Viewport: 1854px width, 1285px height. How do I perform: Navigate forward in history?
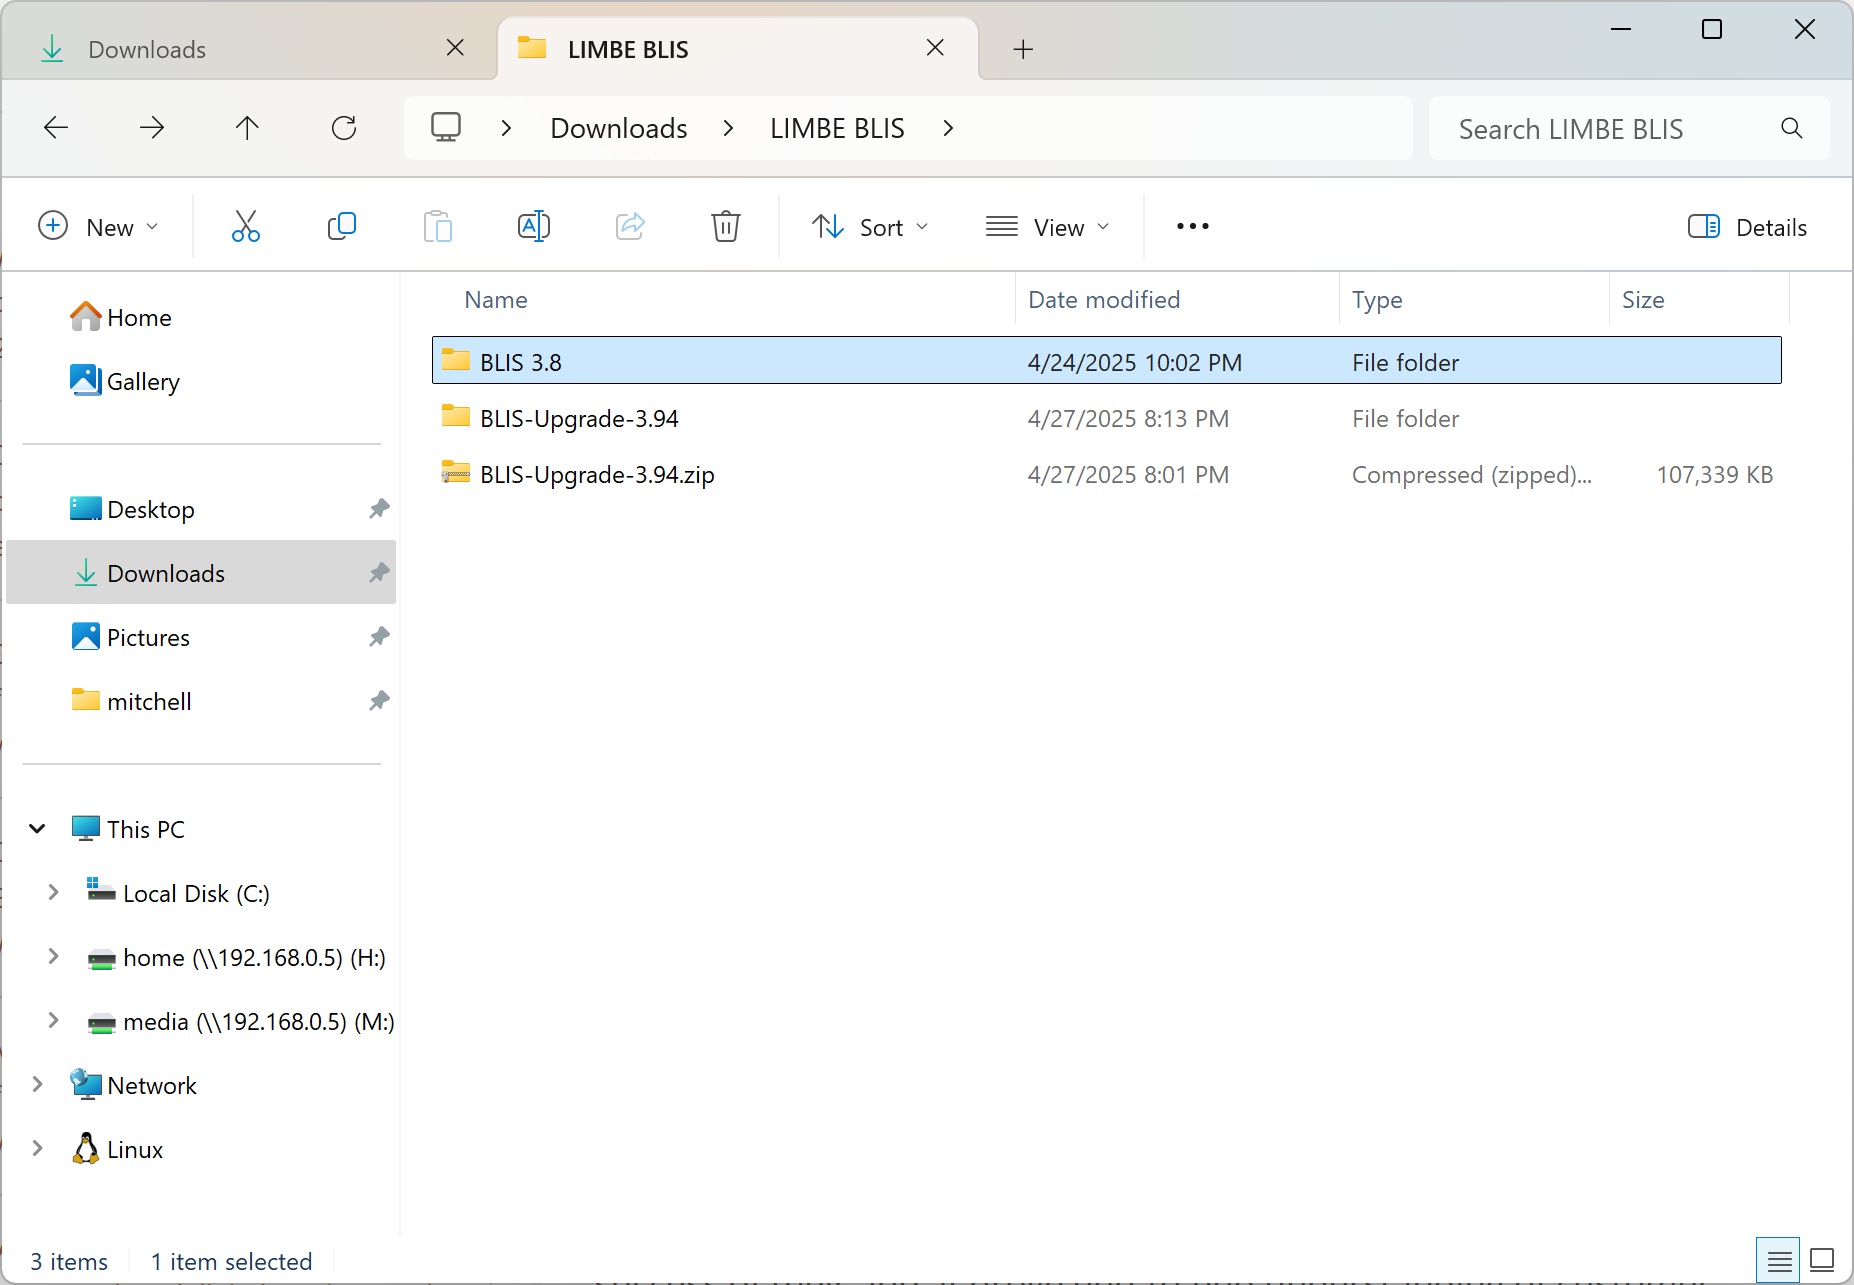152,128
